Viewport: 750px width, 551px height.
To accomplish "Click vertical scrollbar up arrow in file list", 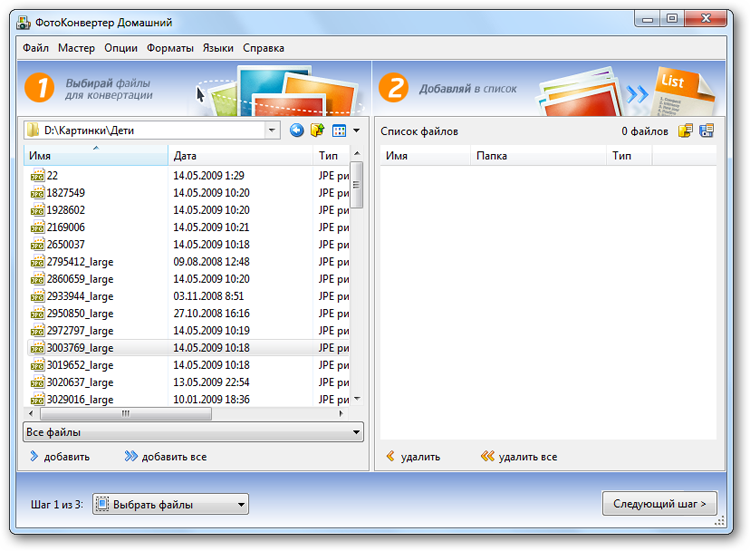I will pyautogui.click(x=357, y=153).
